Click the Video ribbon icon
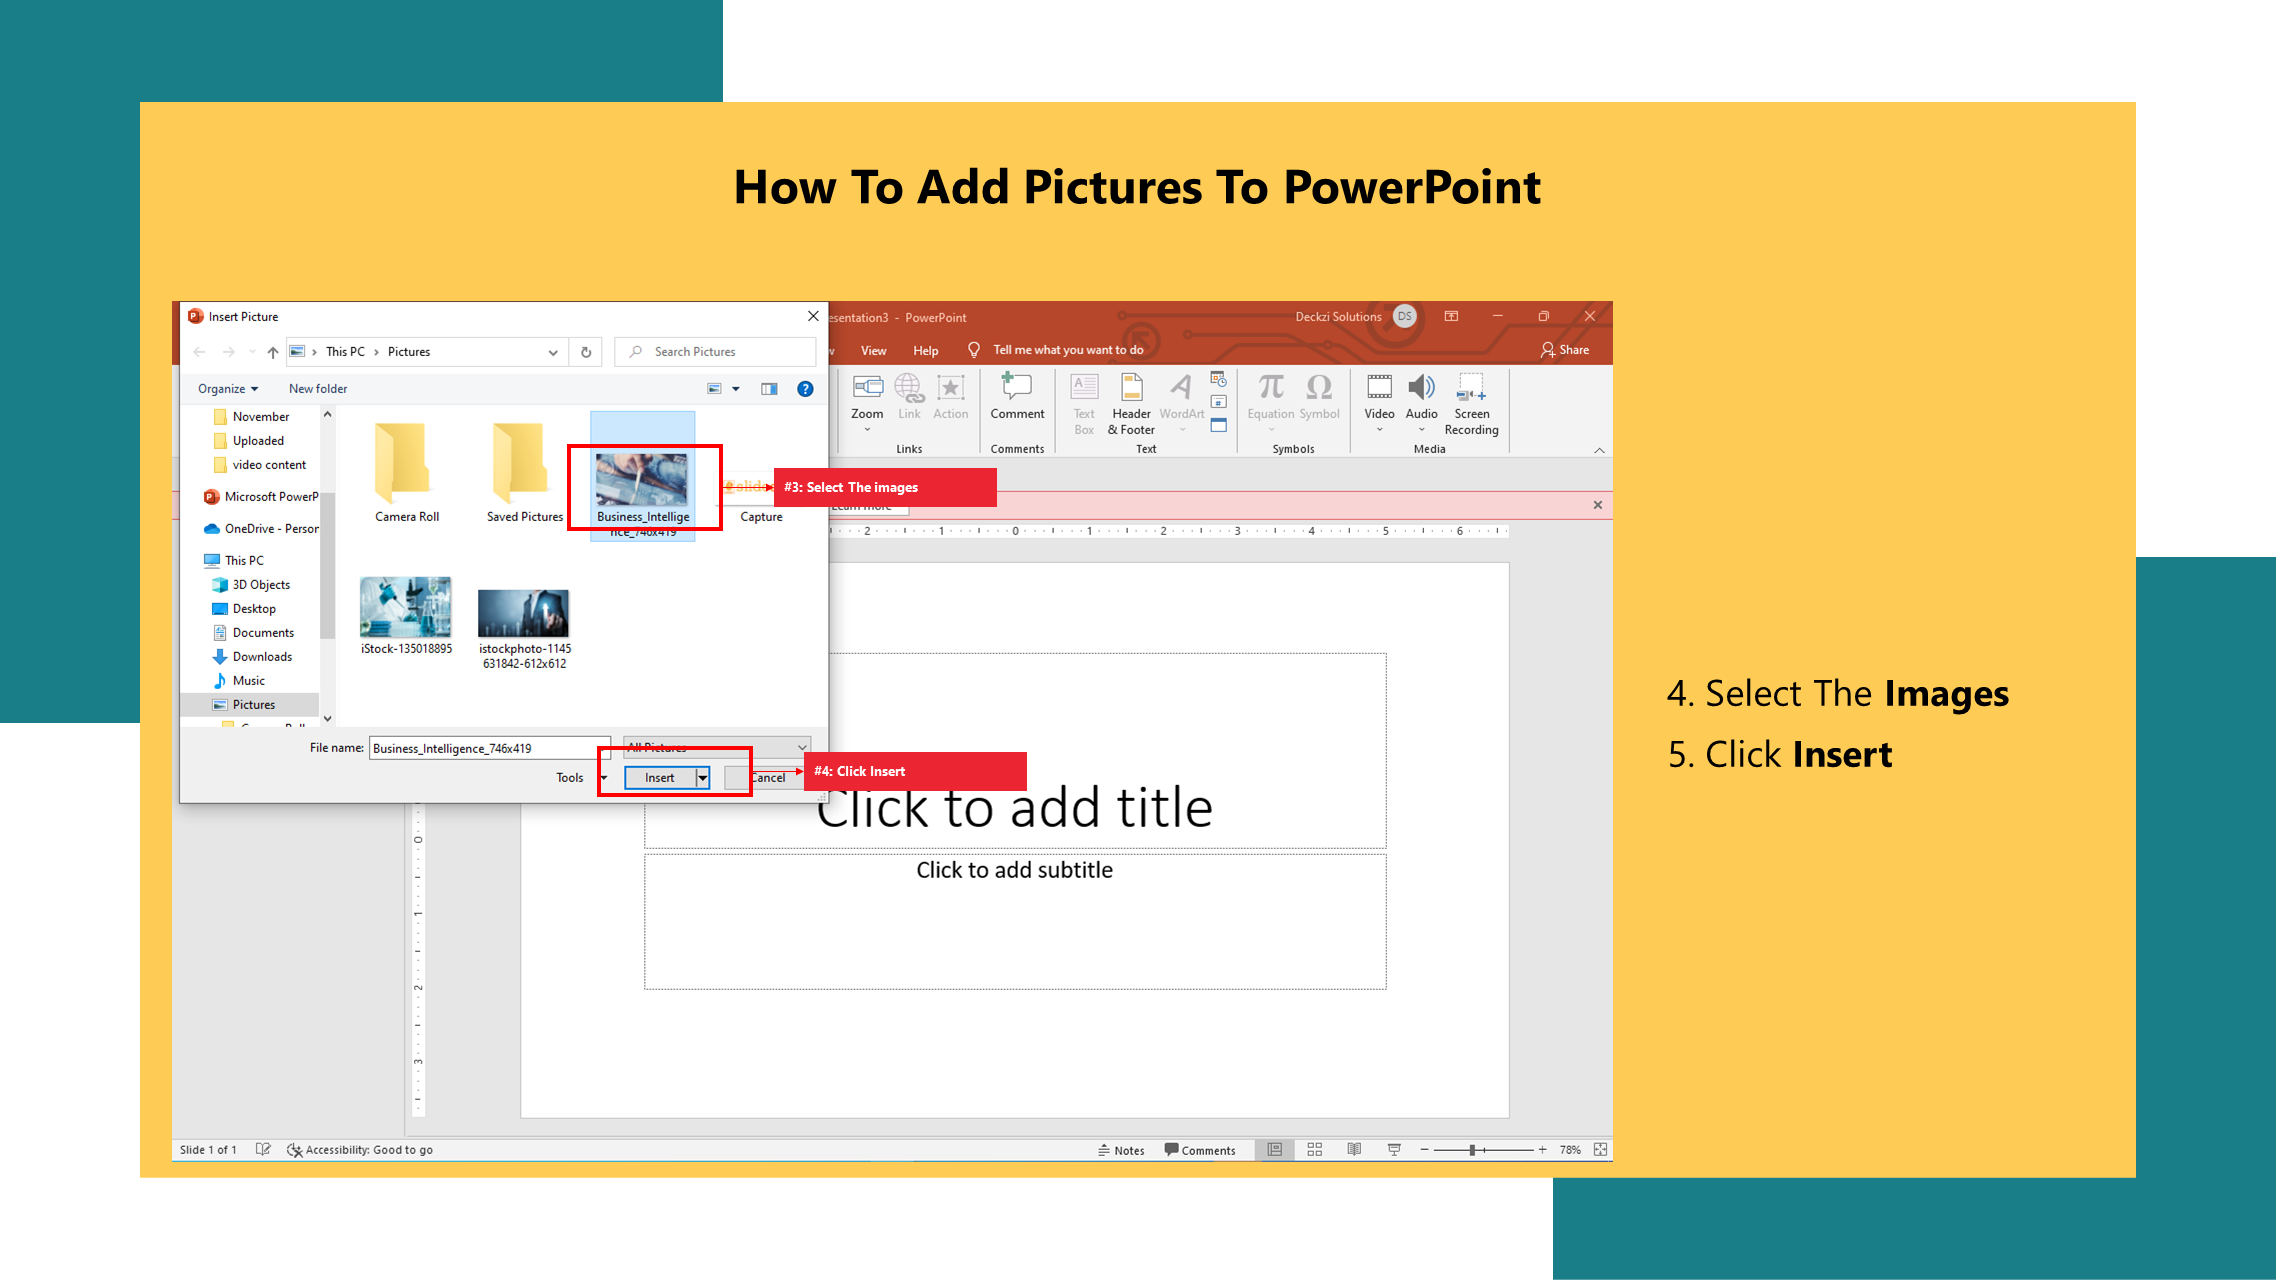 click(x=1379, y=400)
